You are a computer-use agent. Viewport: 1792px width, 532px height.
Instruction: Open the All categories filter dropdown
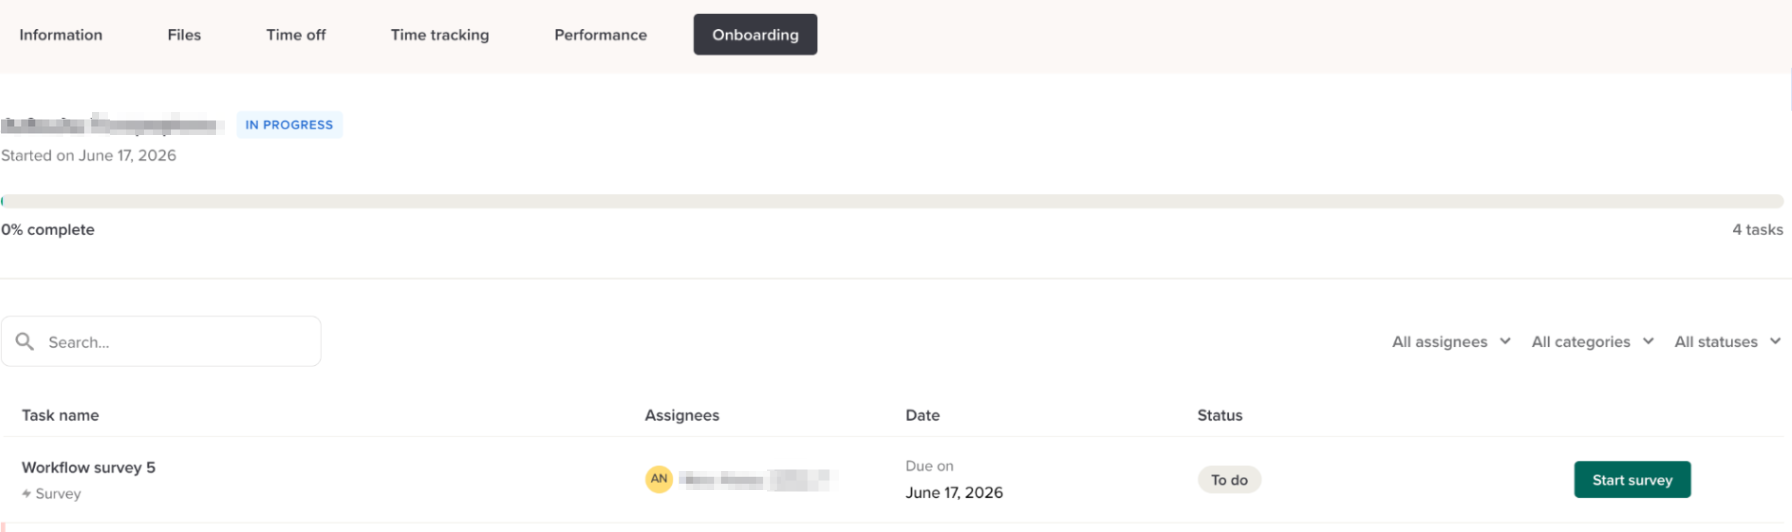1593,341
